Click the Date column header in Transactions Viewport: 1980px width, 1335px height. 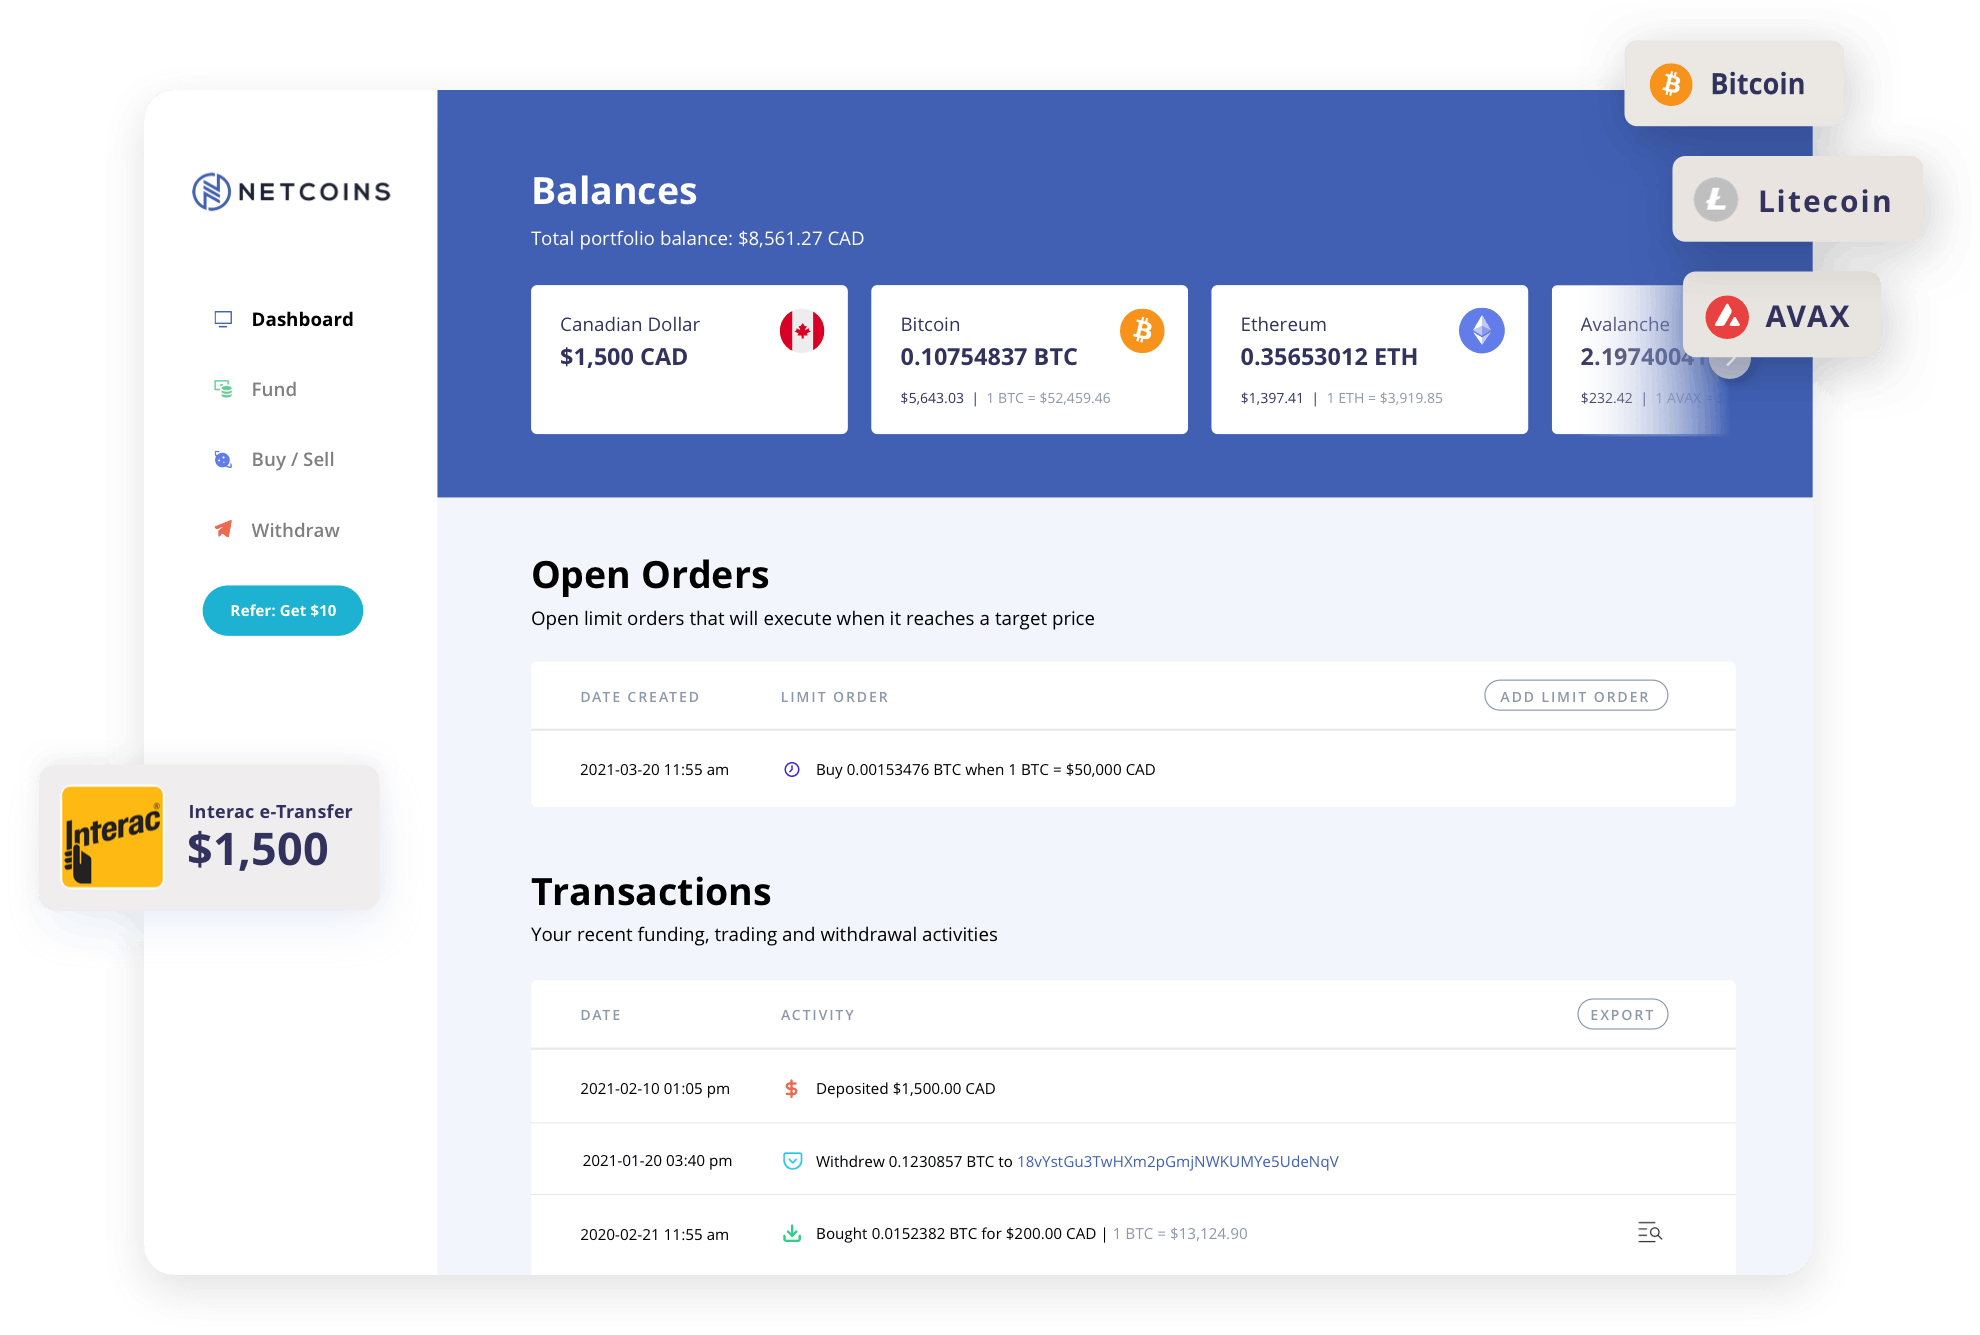point(600,1015)
